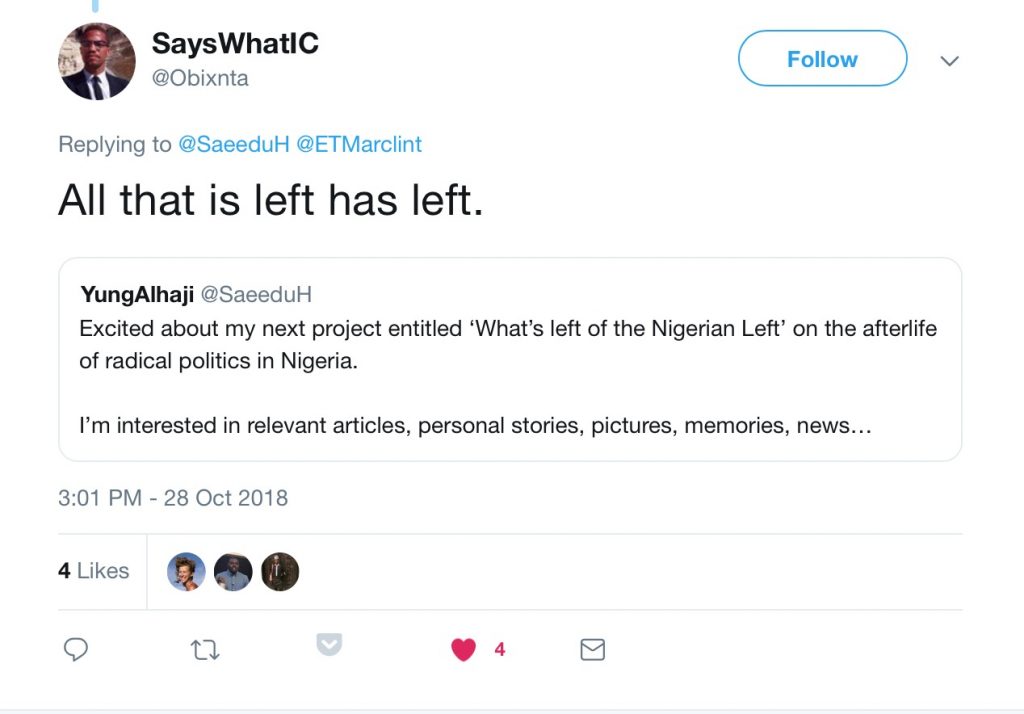Click the like count number beside heart
Viewport: 1024px width, 714px height.
(499, 650)
